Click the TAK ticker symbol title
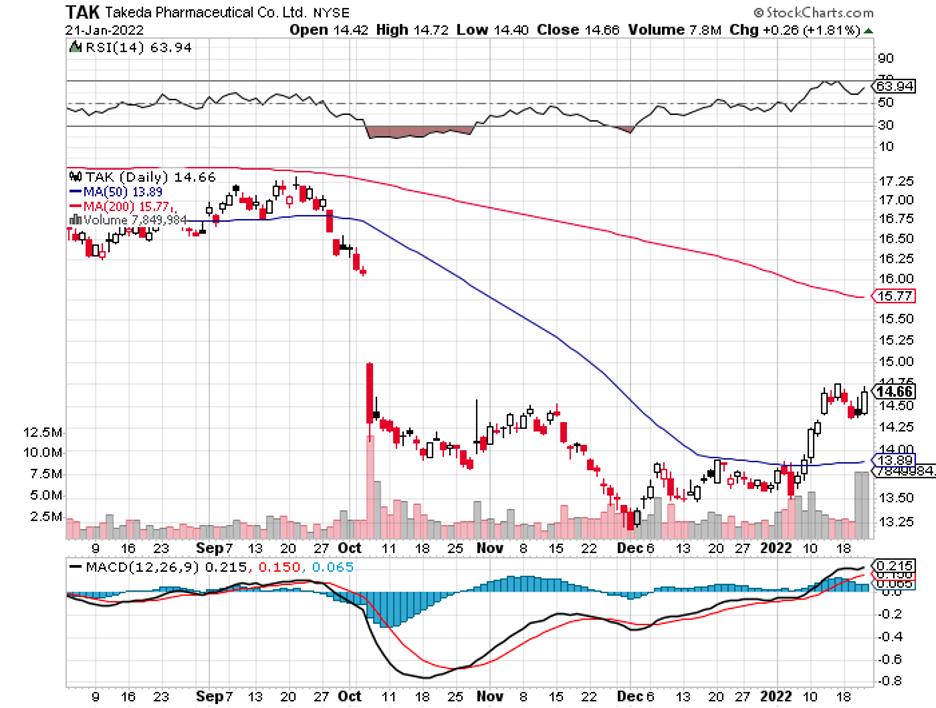 [82, 12]
